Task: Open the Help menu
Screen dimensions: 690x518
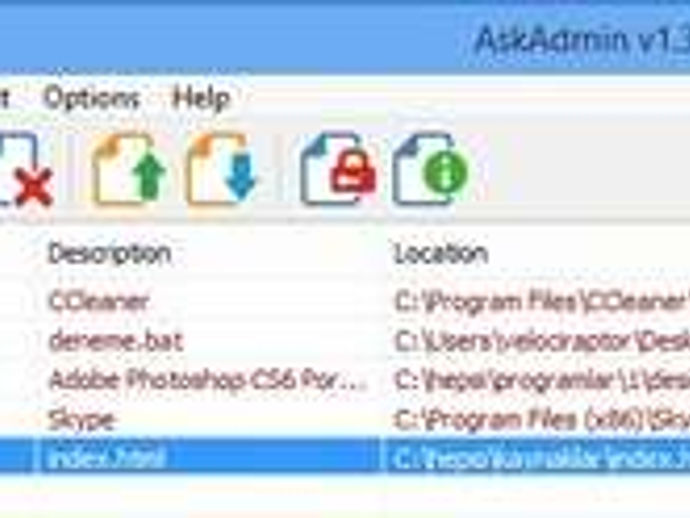Action: [x=201, y=98]
